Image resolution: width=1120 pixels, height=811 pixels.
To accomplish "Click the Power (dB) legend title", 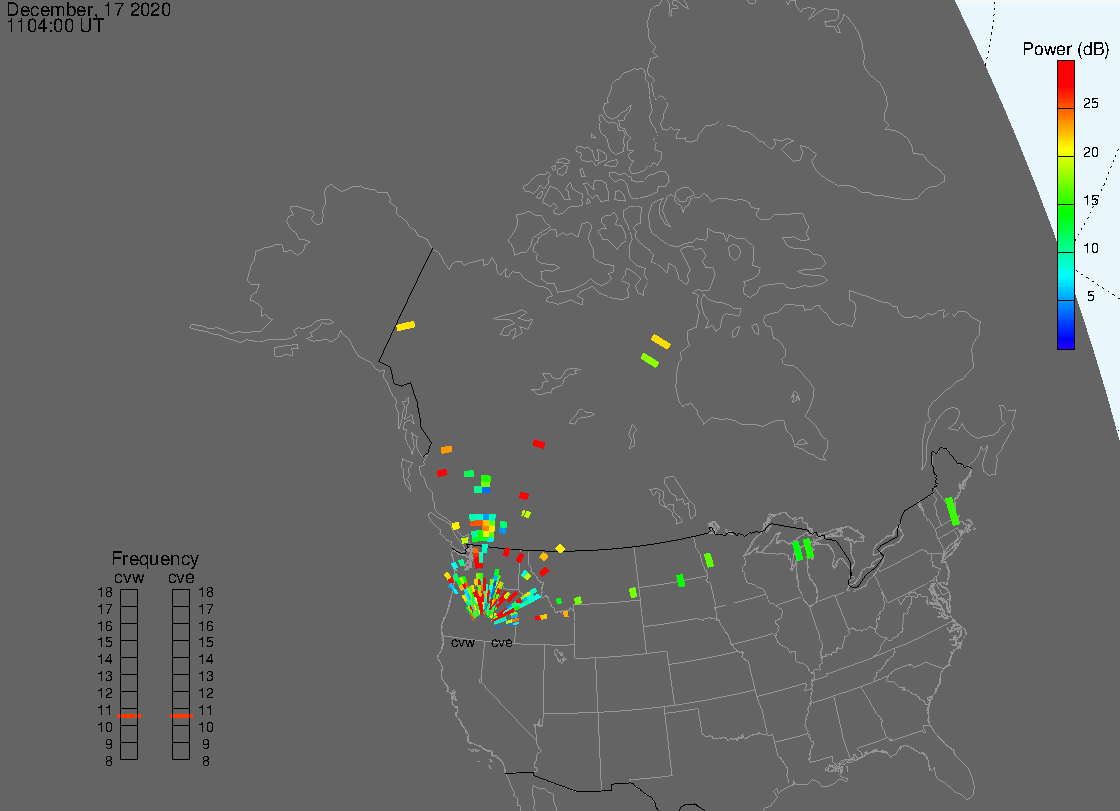I will tap(1066, 49).
